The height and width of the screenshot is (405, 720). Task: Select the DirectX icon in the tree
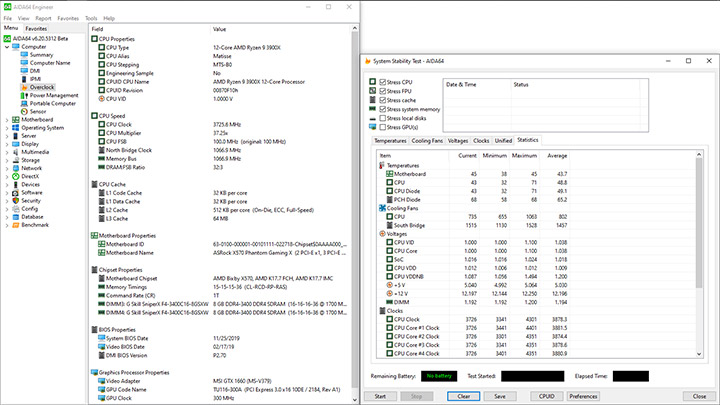[15, 175]
